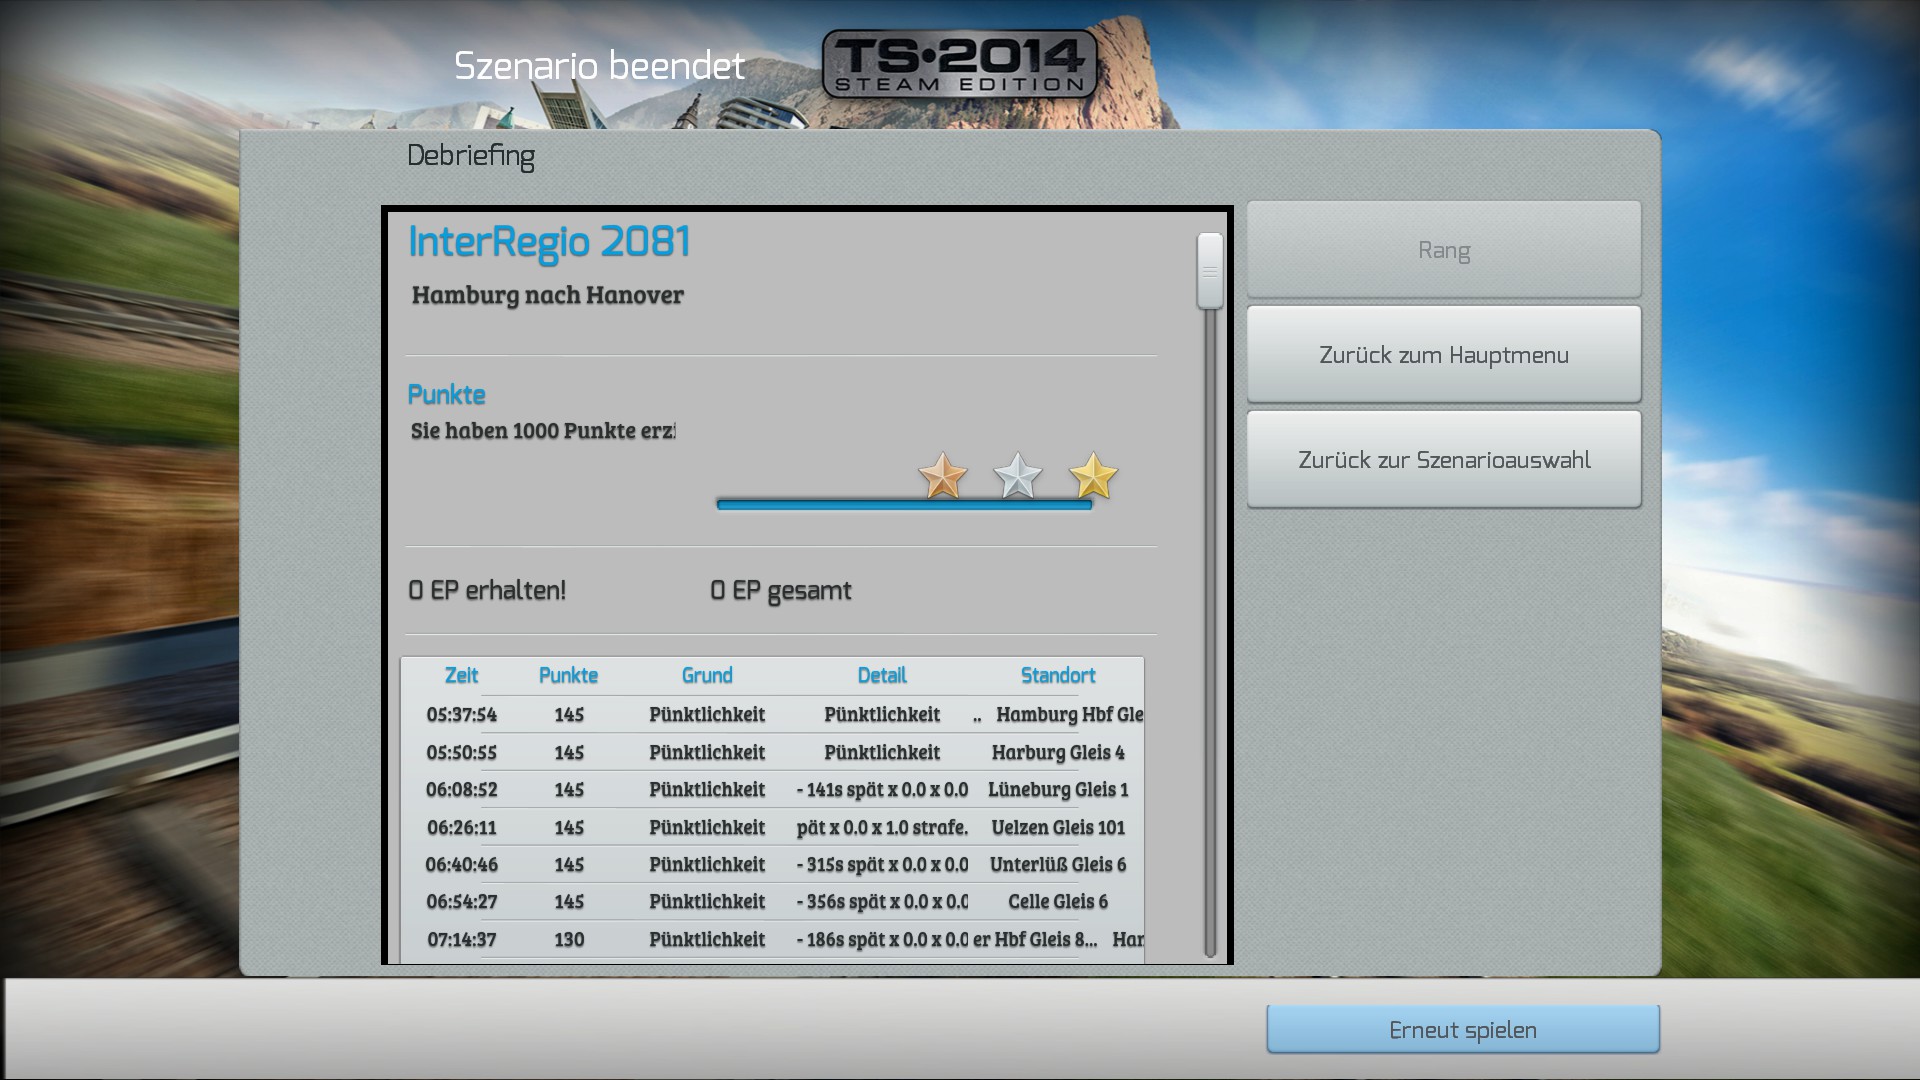Go back with Zurück zur Szenarioauswahl
Image resolution: width=1920 pixels, height=1080 pixels.
point(1443,460)
